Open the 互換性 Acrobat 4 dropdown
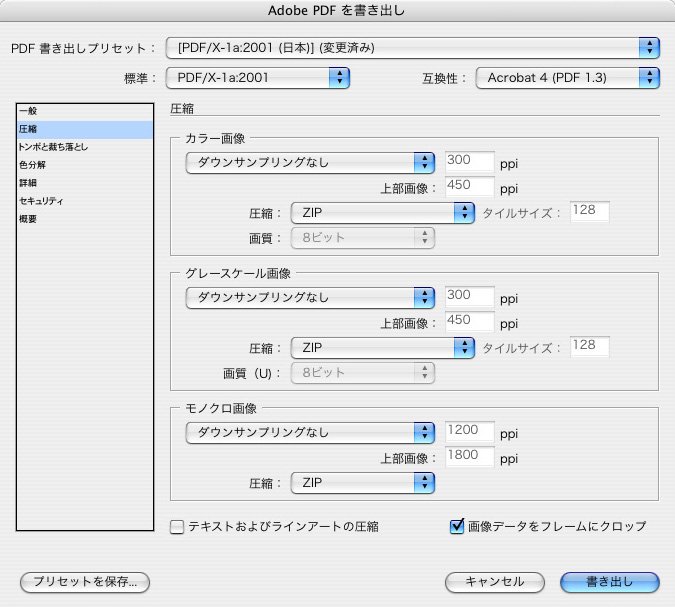Viewport: 675px width, 607px height. point(567,78)
